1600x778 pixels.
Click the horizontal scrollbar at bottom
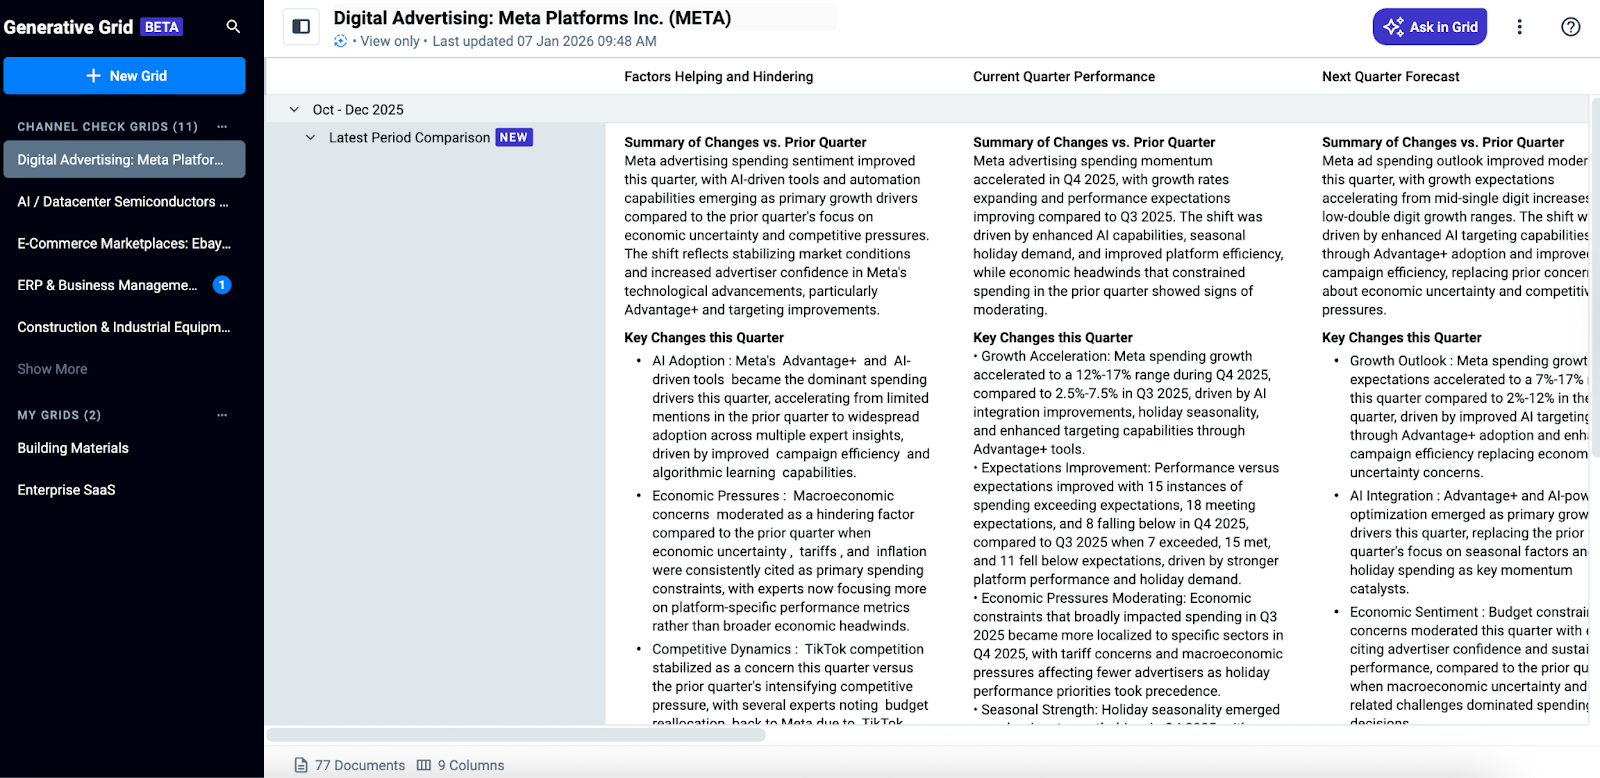(x=516, y=735)
